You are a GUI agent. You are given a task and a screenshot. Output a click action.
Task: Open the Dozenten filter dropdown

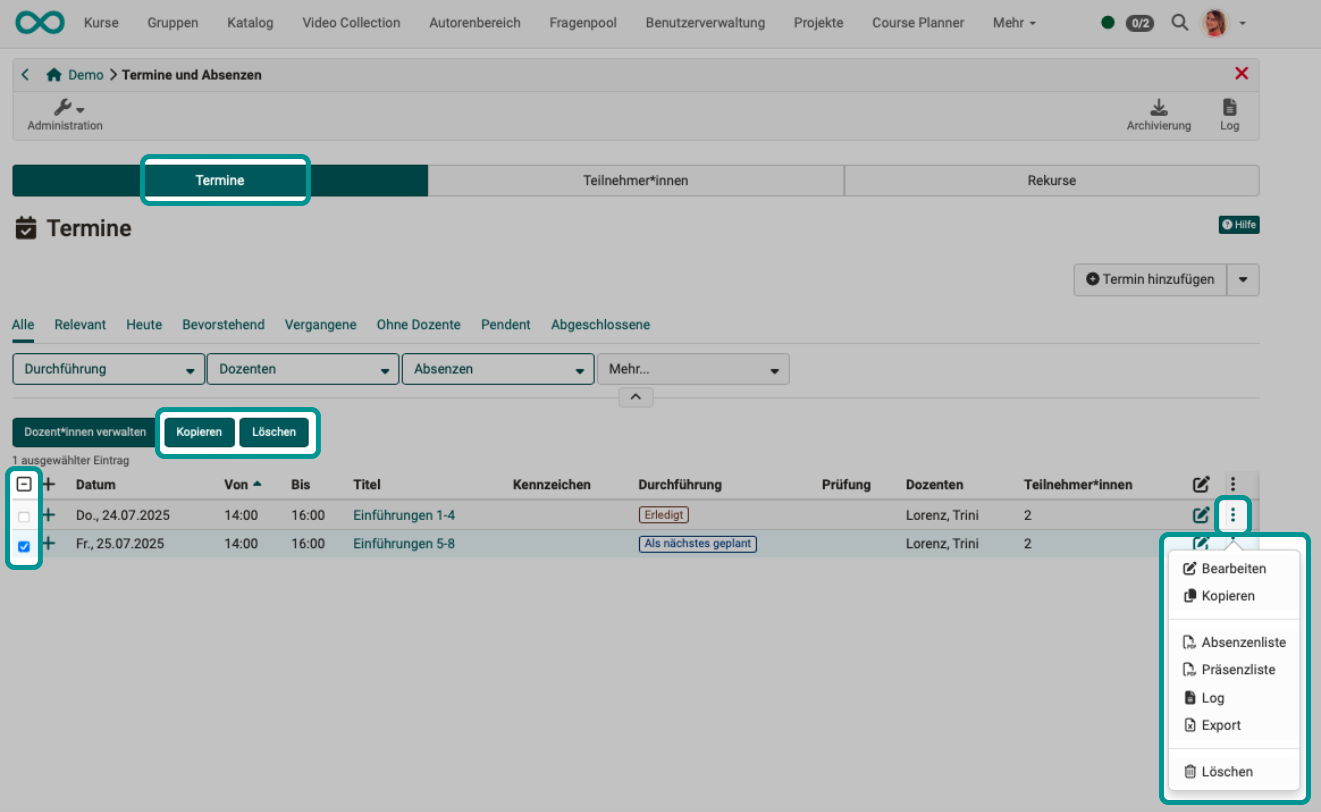[x=302, y=368]
